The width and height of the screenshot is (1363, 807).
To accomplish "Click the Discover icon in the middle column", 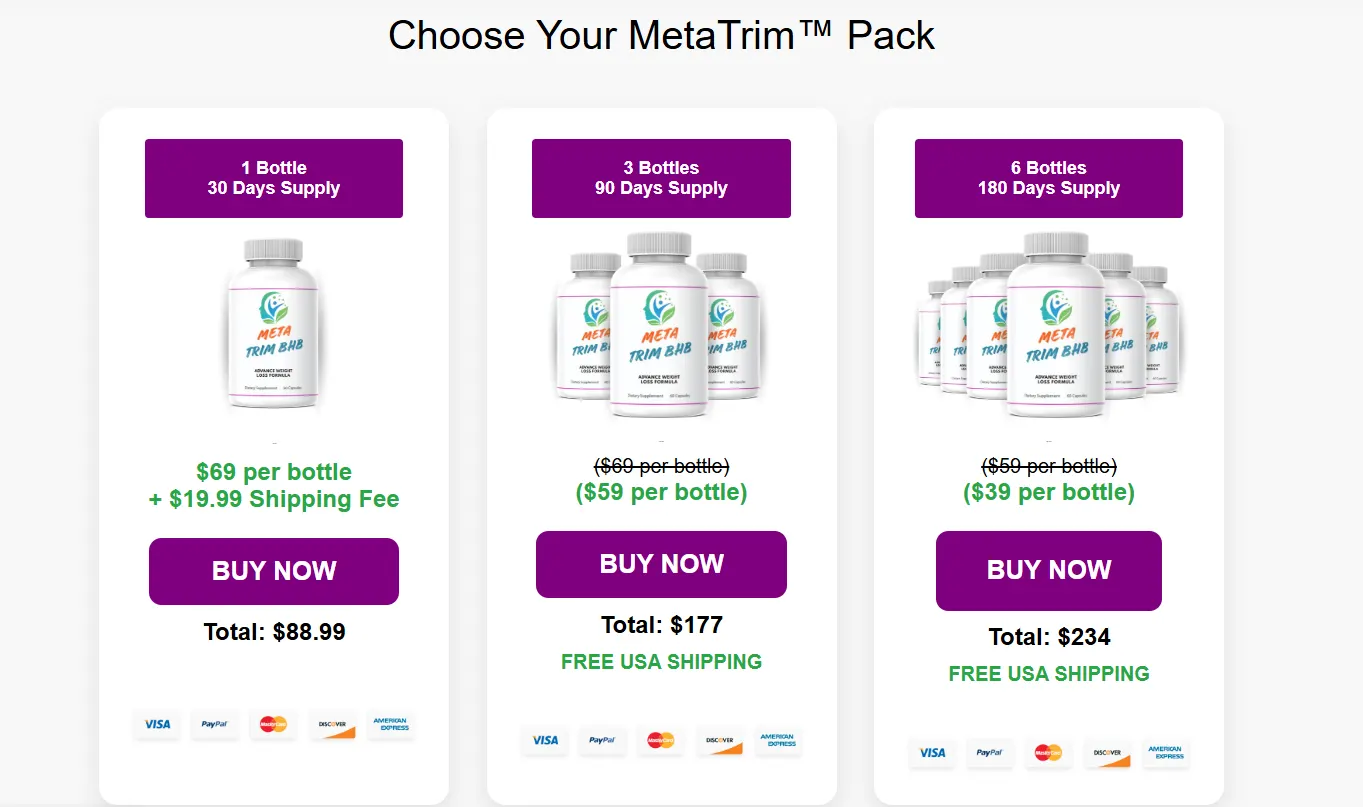I will pyautogui.click(x=719, y=741).
